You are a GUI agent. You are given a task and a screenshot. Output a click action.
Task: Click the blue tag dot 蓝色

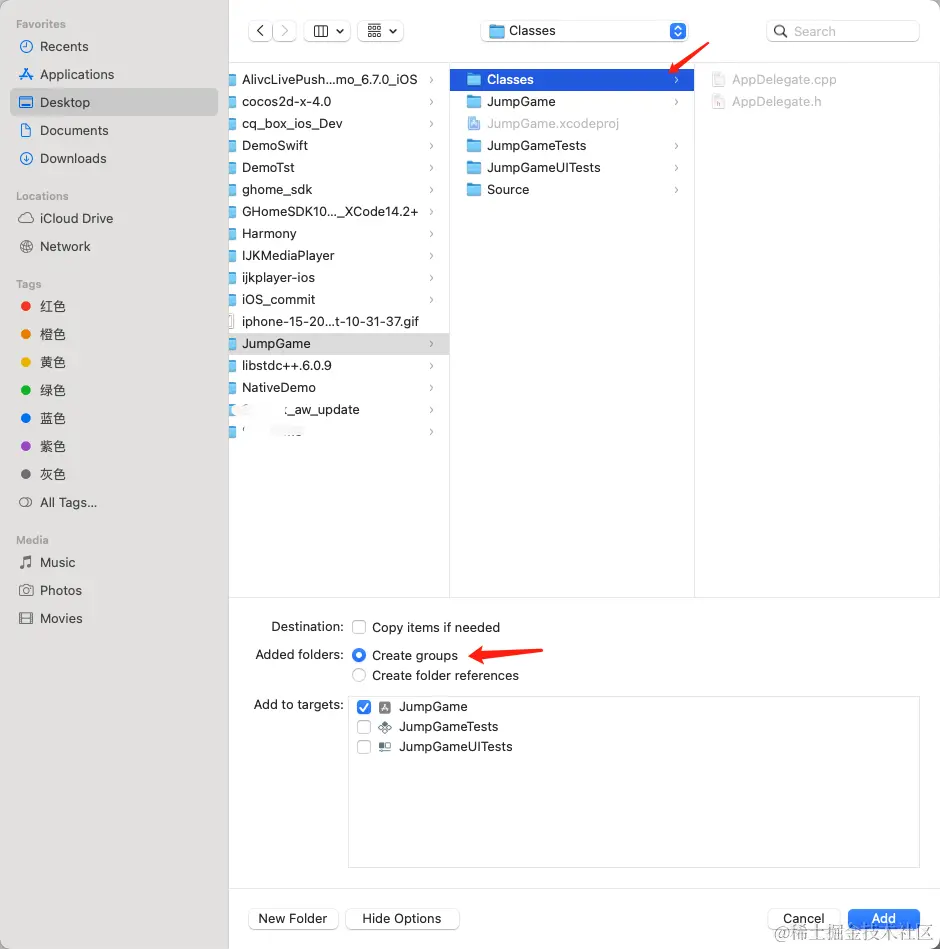[25, 418]
